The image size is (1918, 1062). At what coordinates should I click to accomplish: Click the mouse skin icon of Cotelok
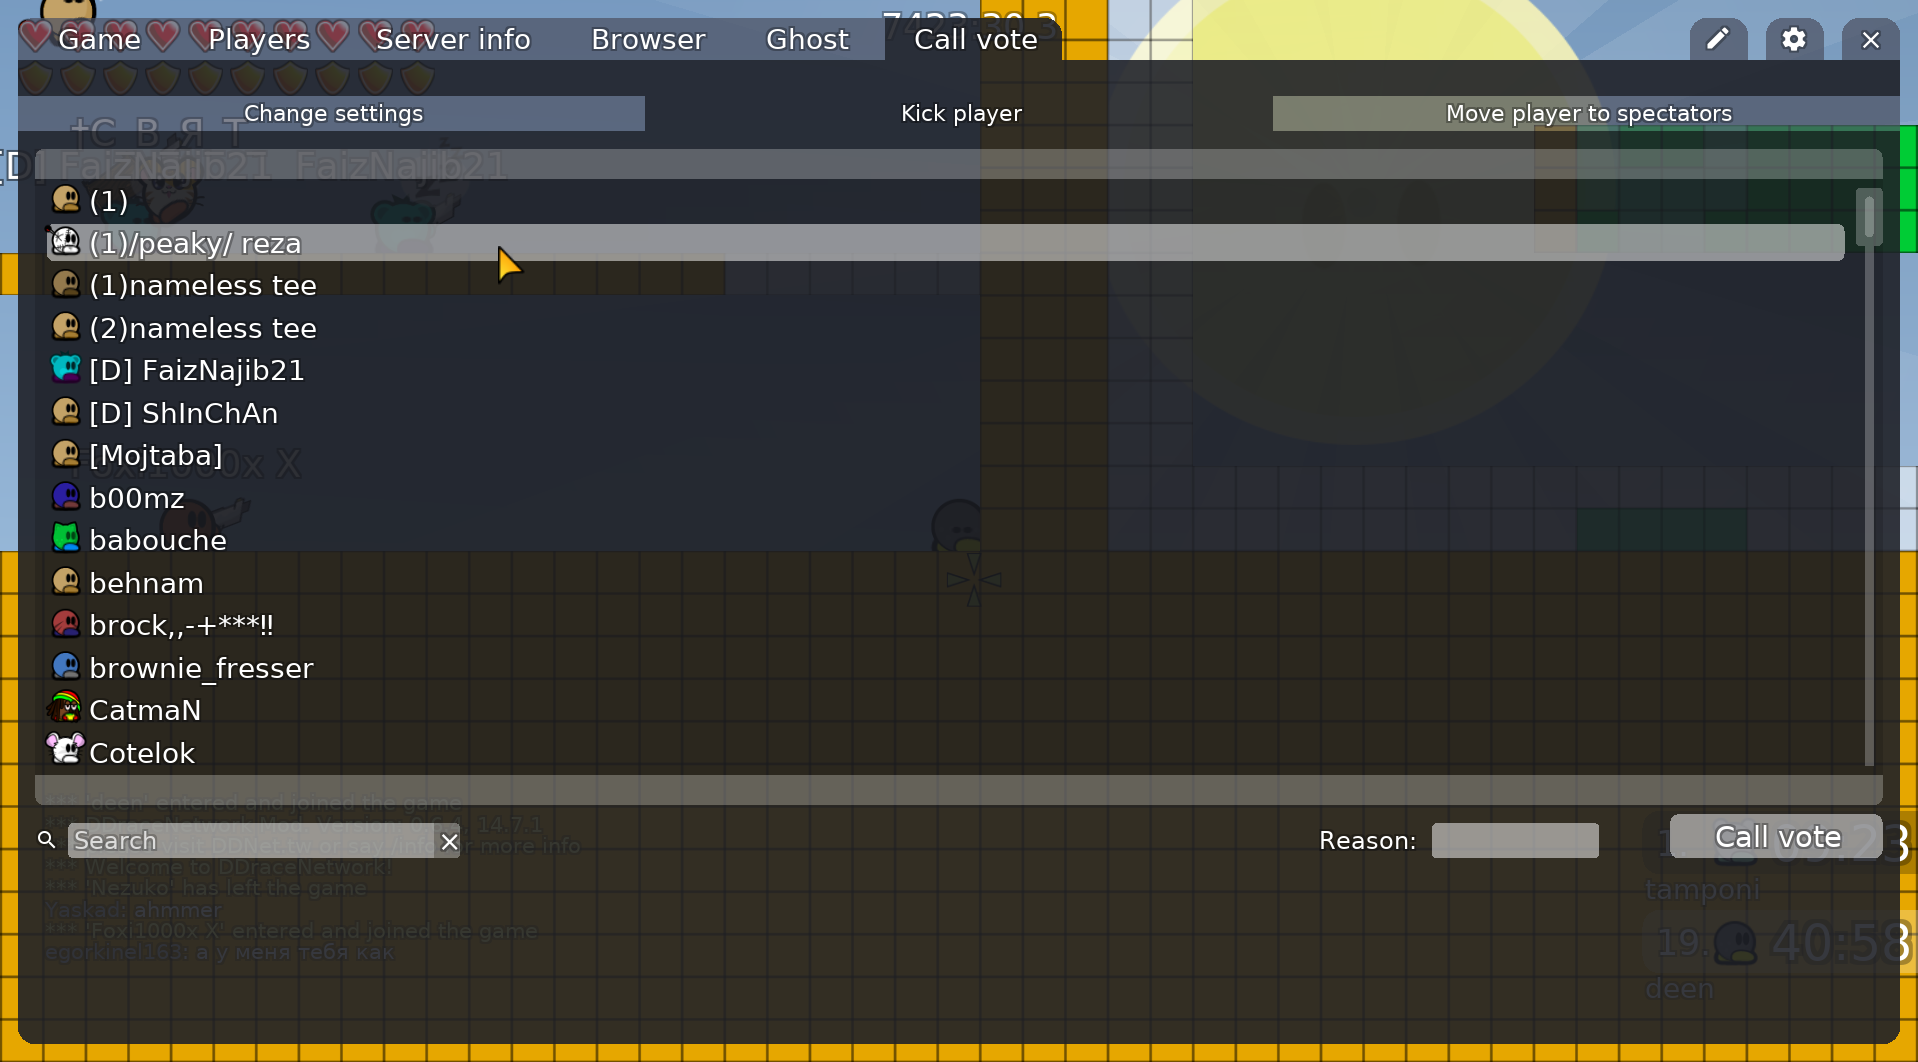tap(66, 751)
